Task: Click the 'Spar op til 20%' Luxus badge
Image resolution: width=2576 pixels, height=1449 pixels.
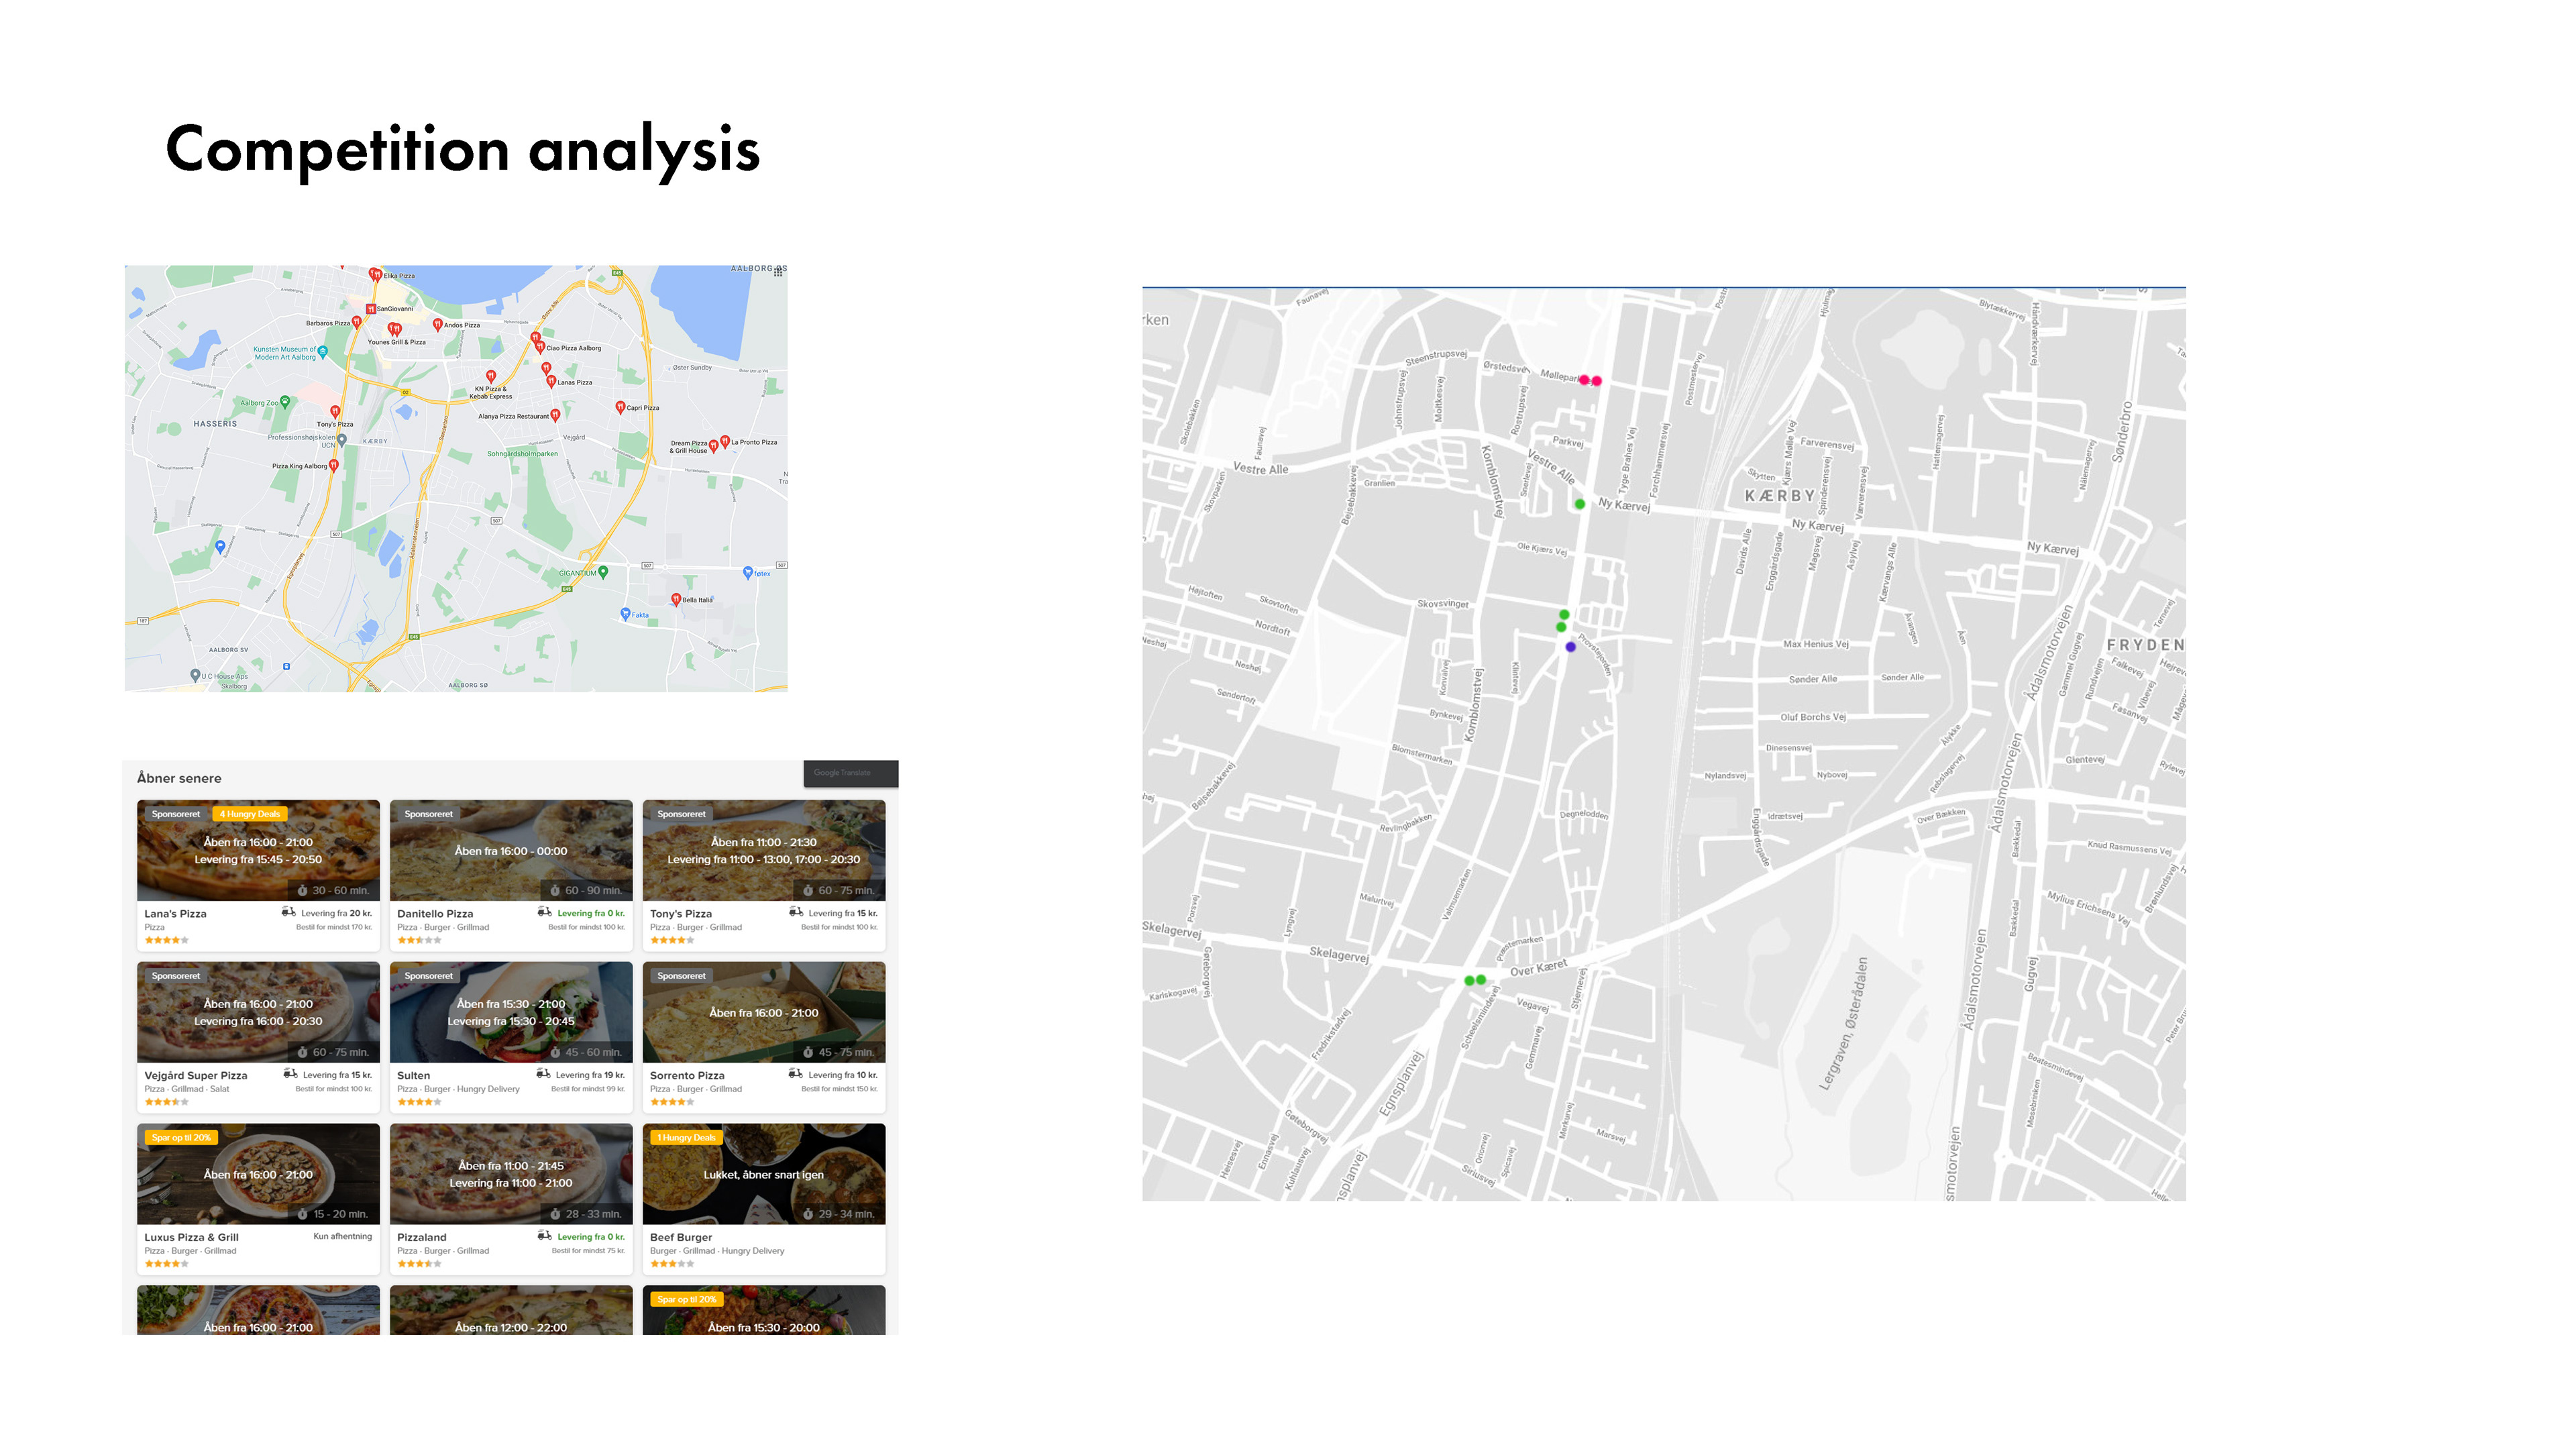Action: 181,1138
